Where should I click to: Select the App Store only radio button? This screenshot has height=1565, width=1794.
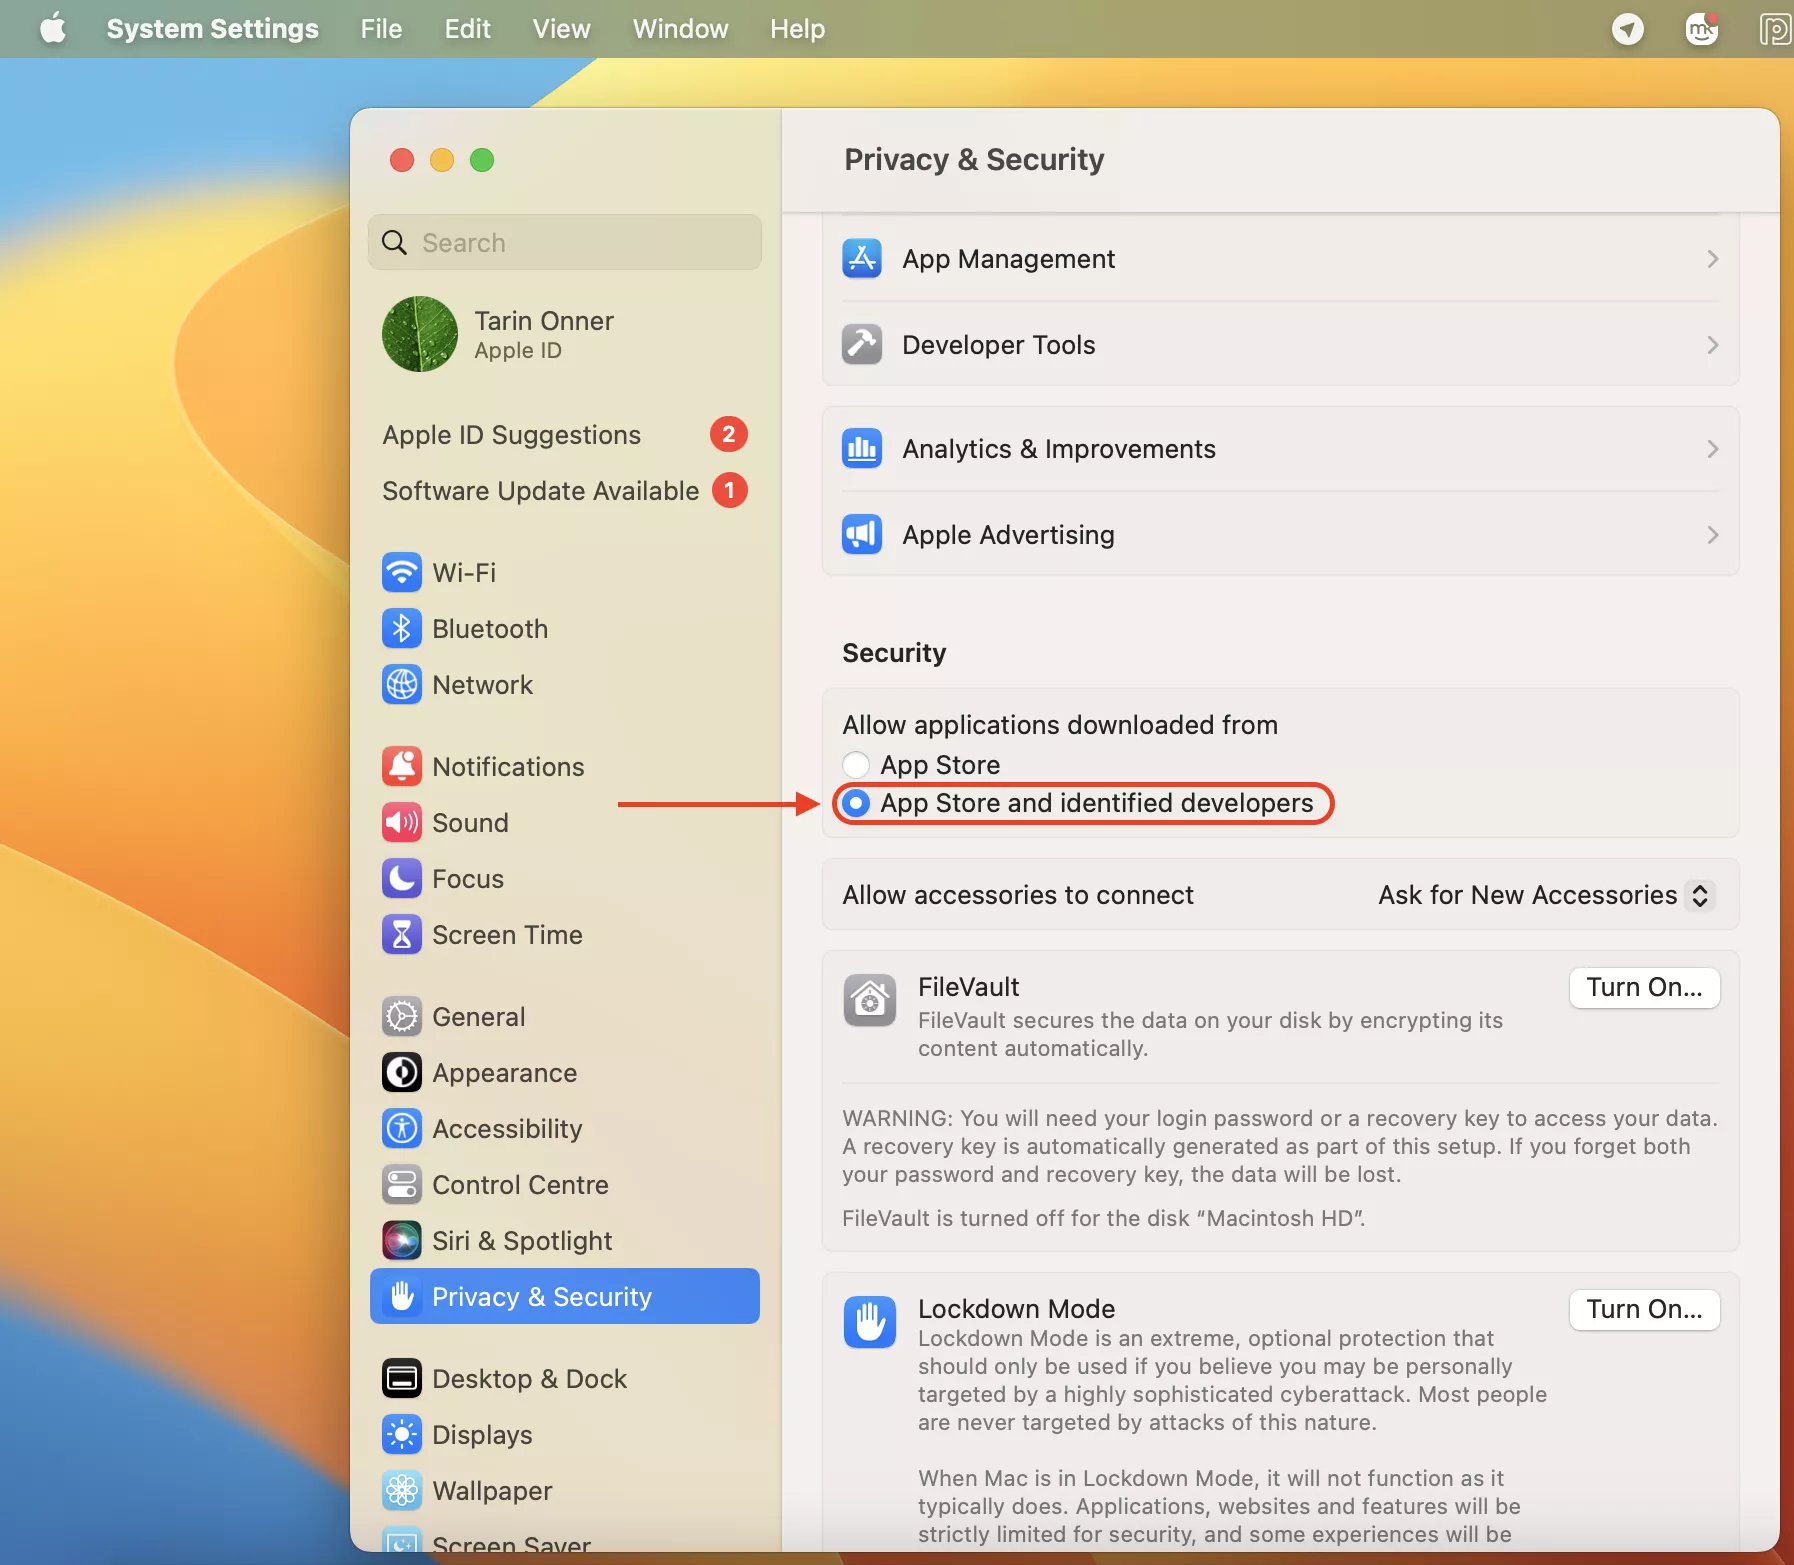point(856,765)
